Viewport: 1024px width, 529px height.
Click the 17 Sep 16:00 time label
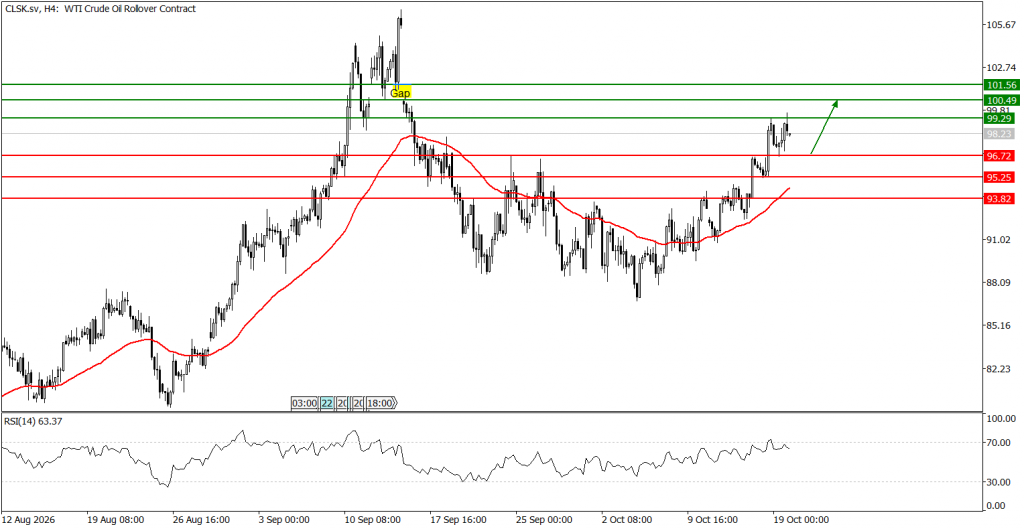459,520
